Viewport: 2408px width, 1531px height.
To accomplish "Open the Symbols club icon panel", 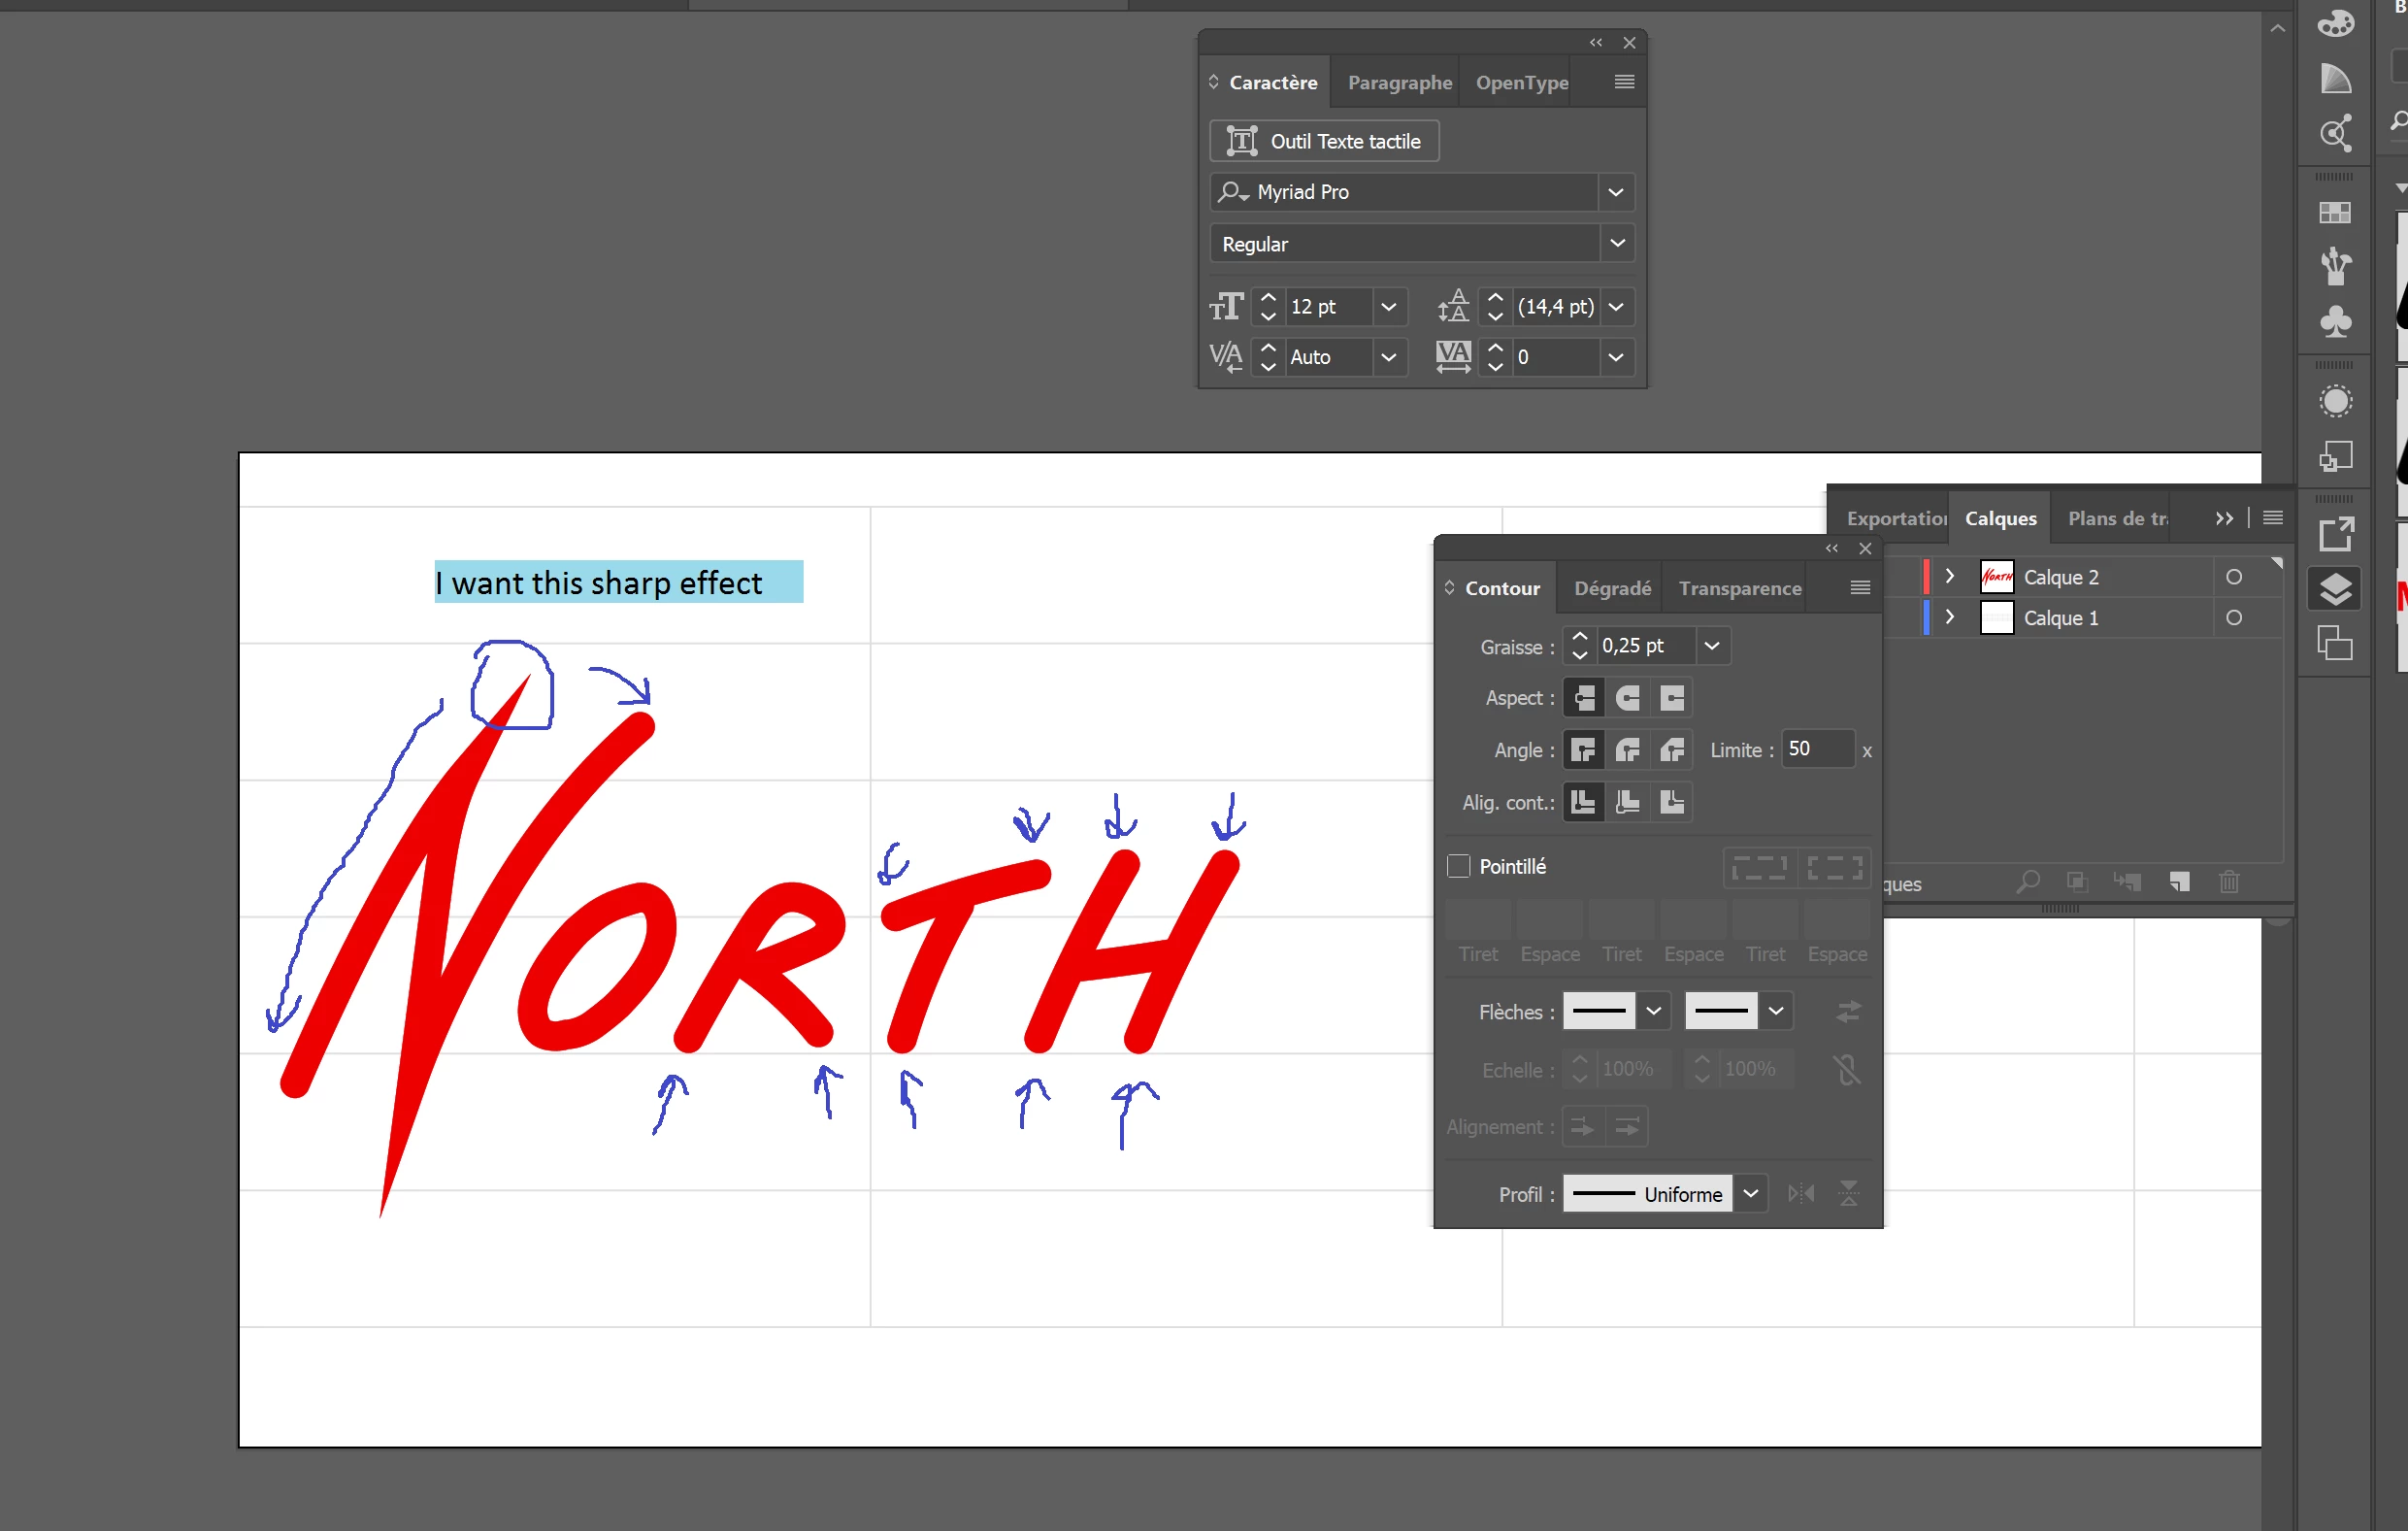I will (2335, 321).
